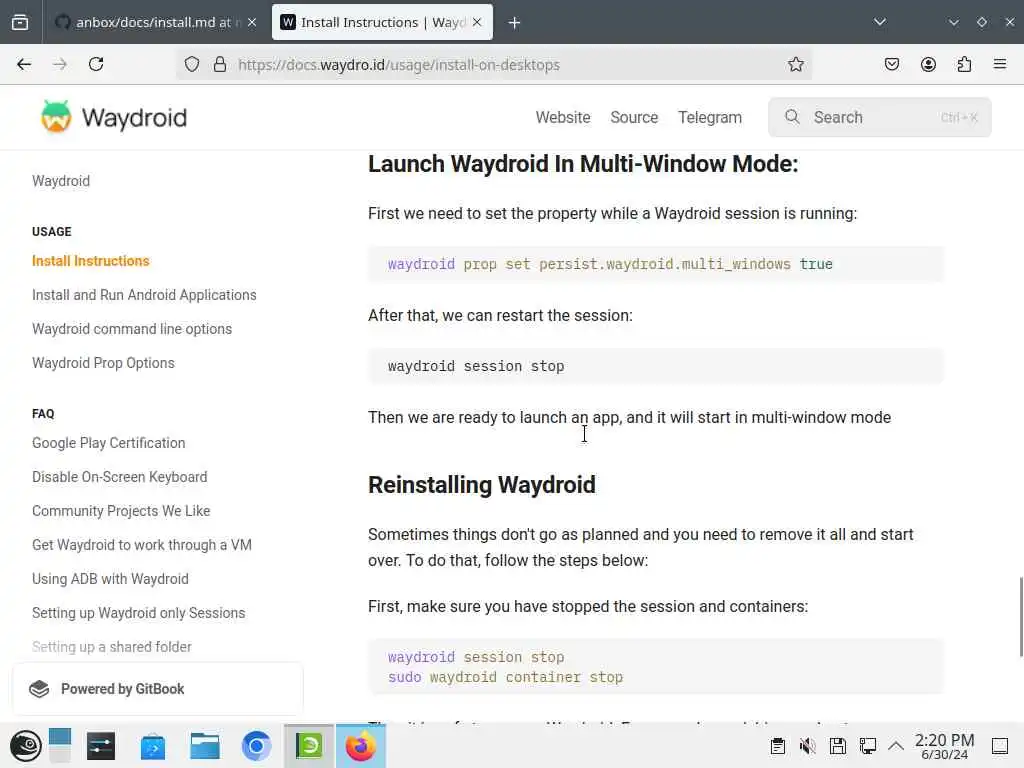
Task: Open the system settings taskbar icon
Action: tap(101, 746)
